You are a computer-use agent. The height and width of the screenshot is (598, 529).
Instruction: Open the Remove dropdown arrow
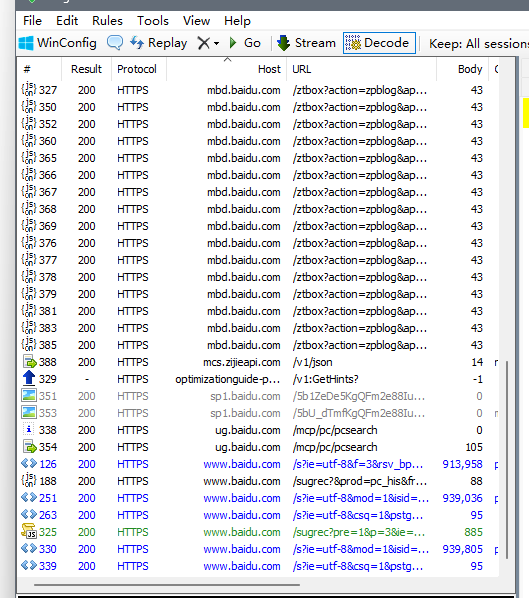click(216, 43)
